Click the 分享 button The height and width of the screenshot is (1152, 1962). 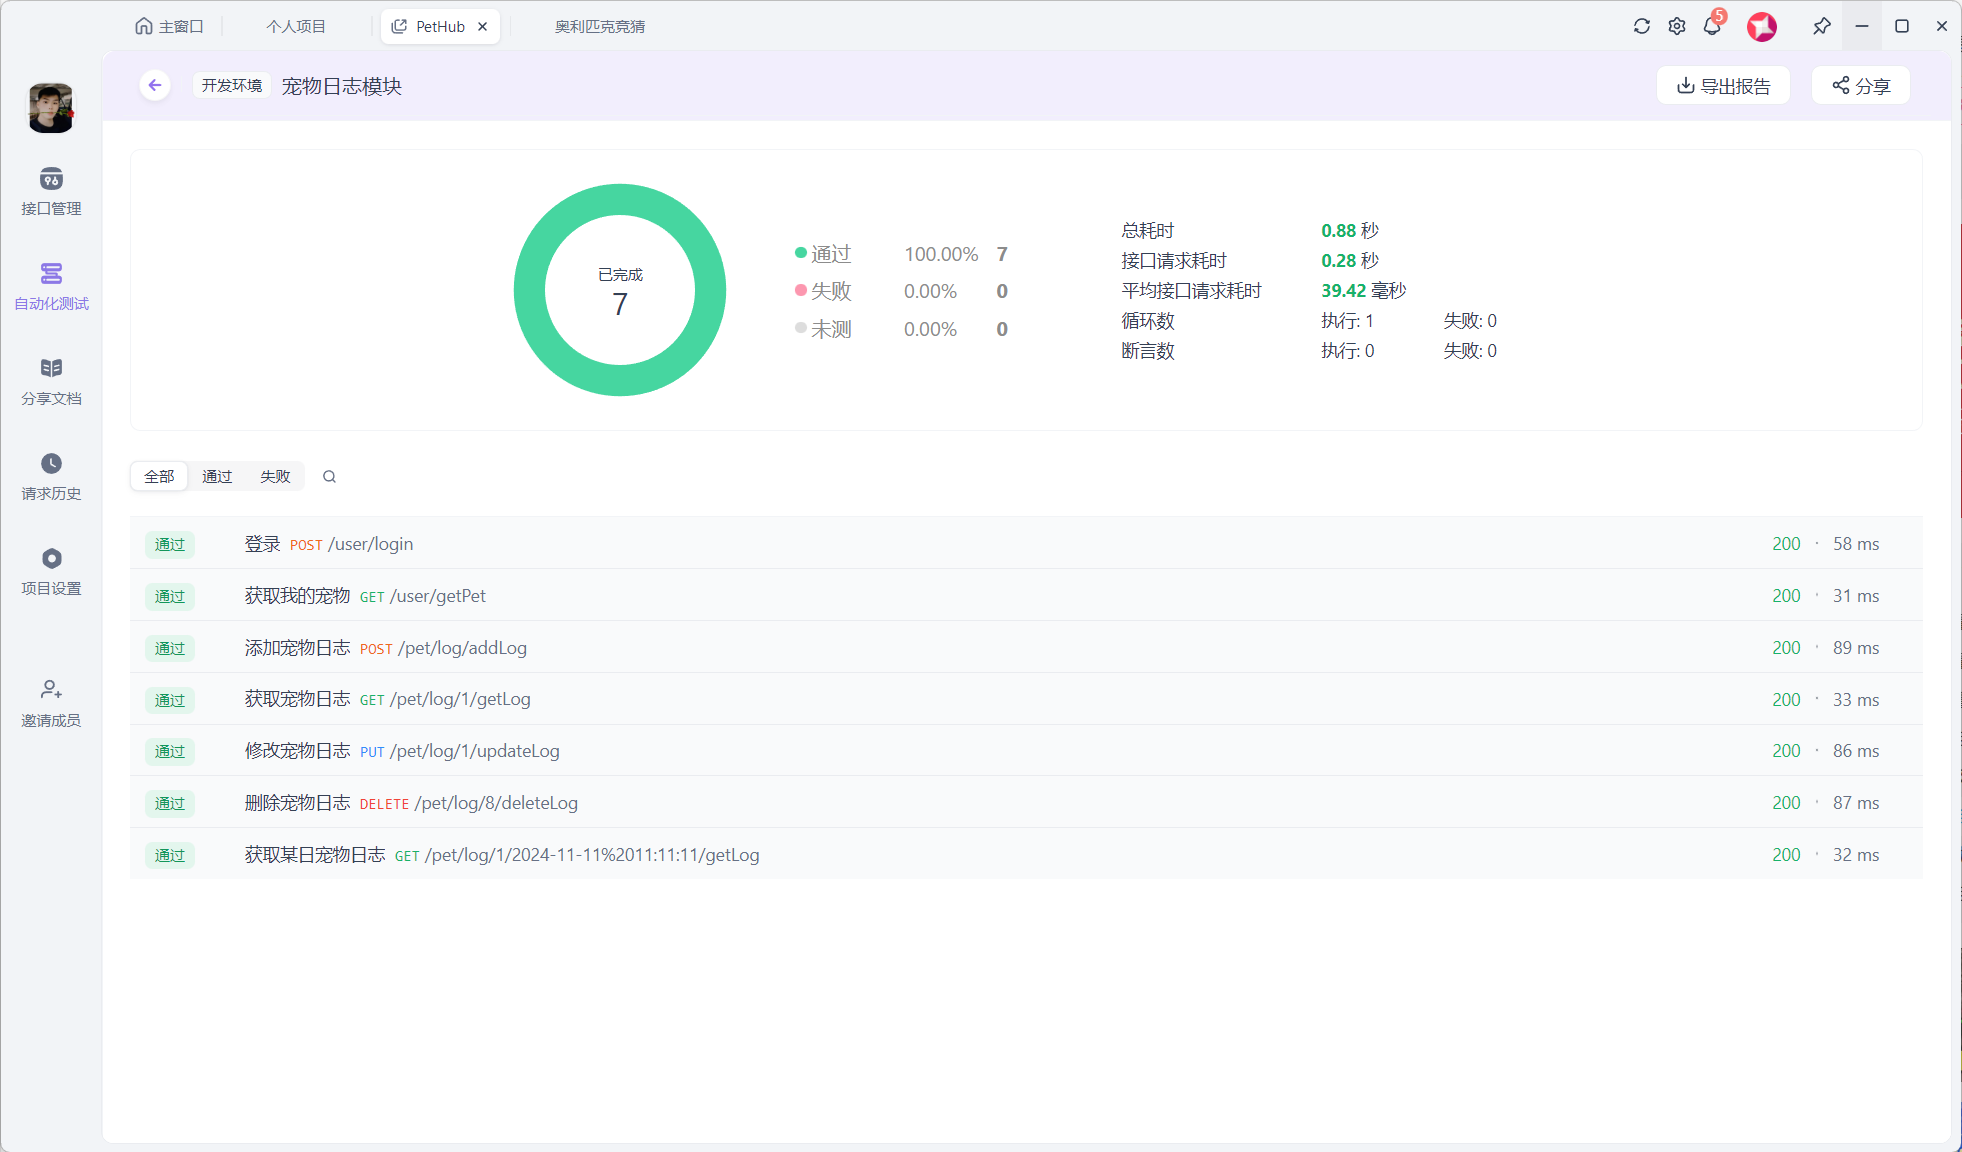tap(1861, 86)
